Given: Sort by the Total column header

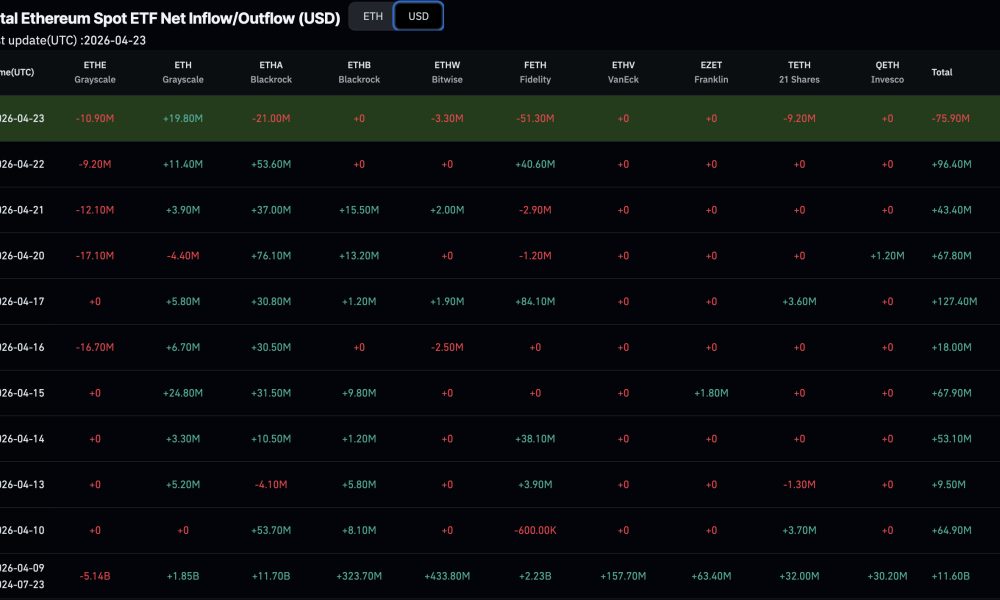Looking at the screenshot, I should (x=941, y=72).
